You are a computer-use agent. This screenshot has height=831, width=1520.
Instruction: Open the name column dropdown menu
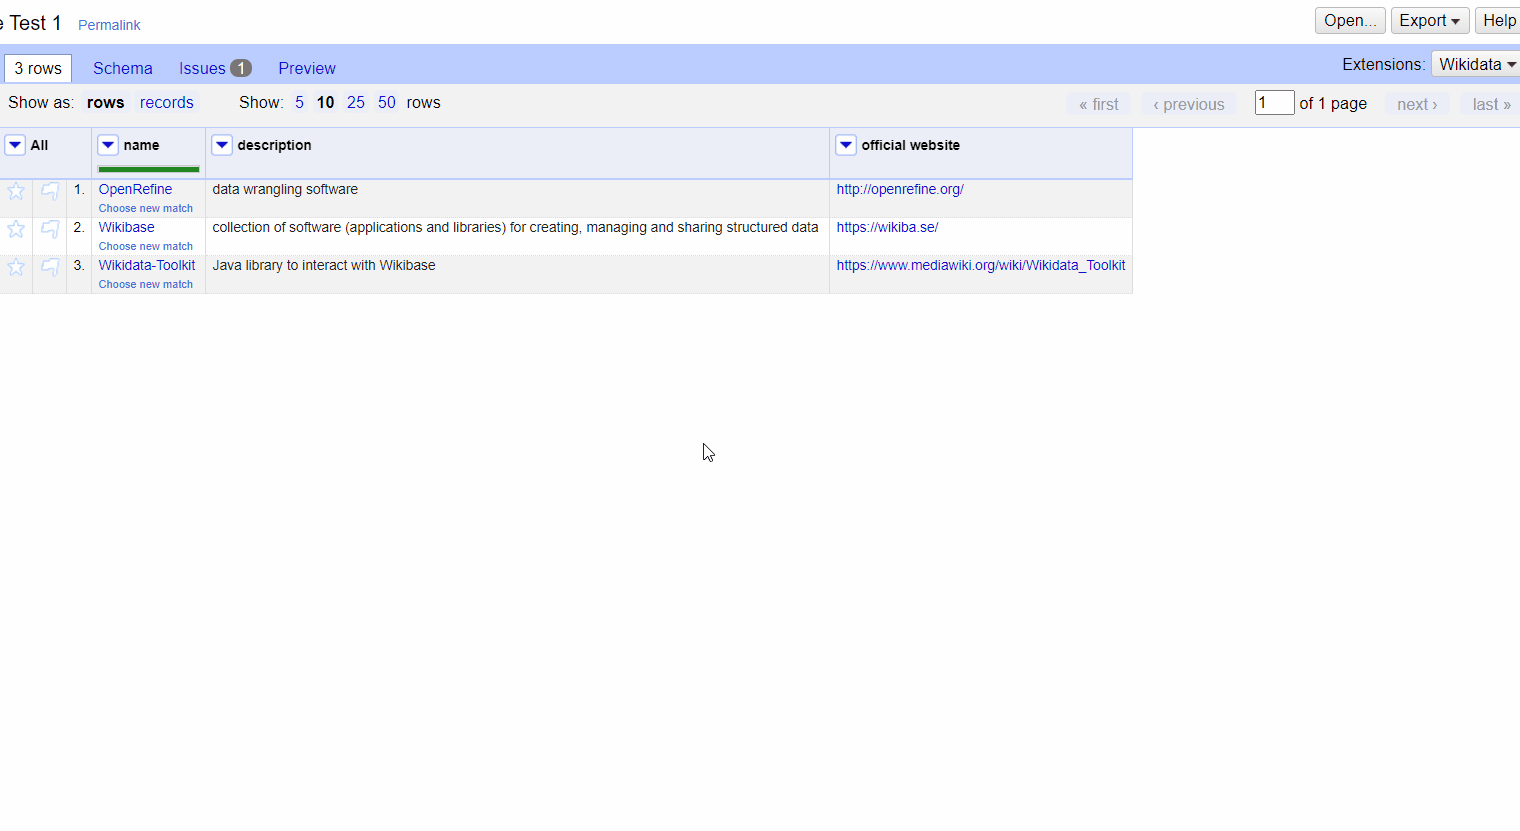coord(108,145)
